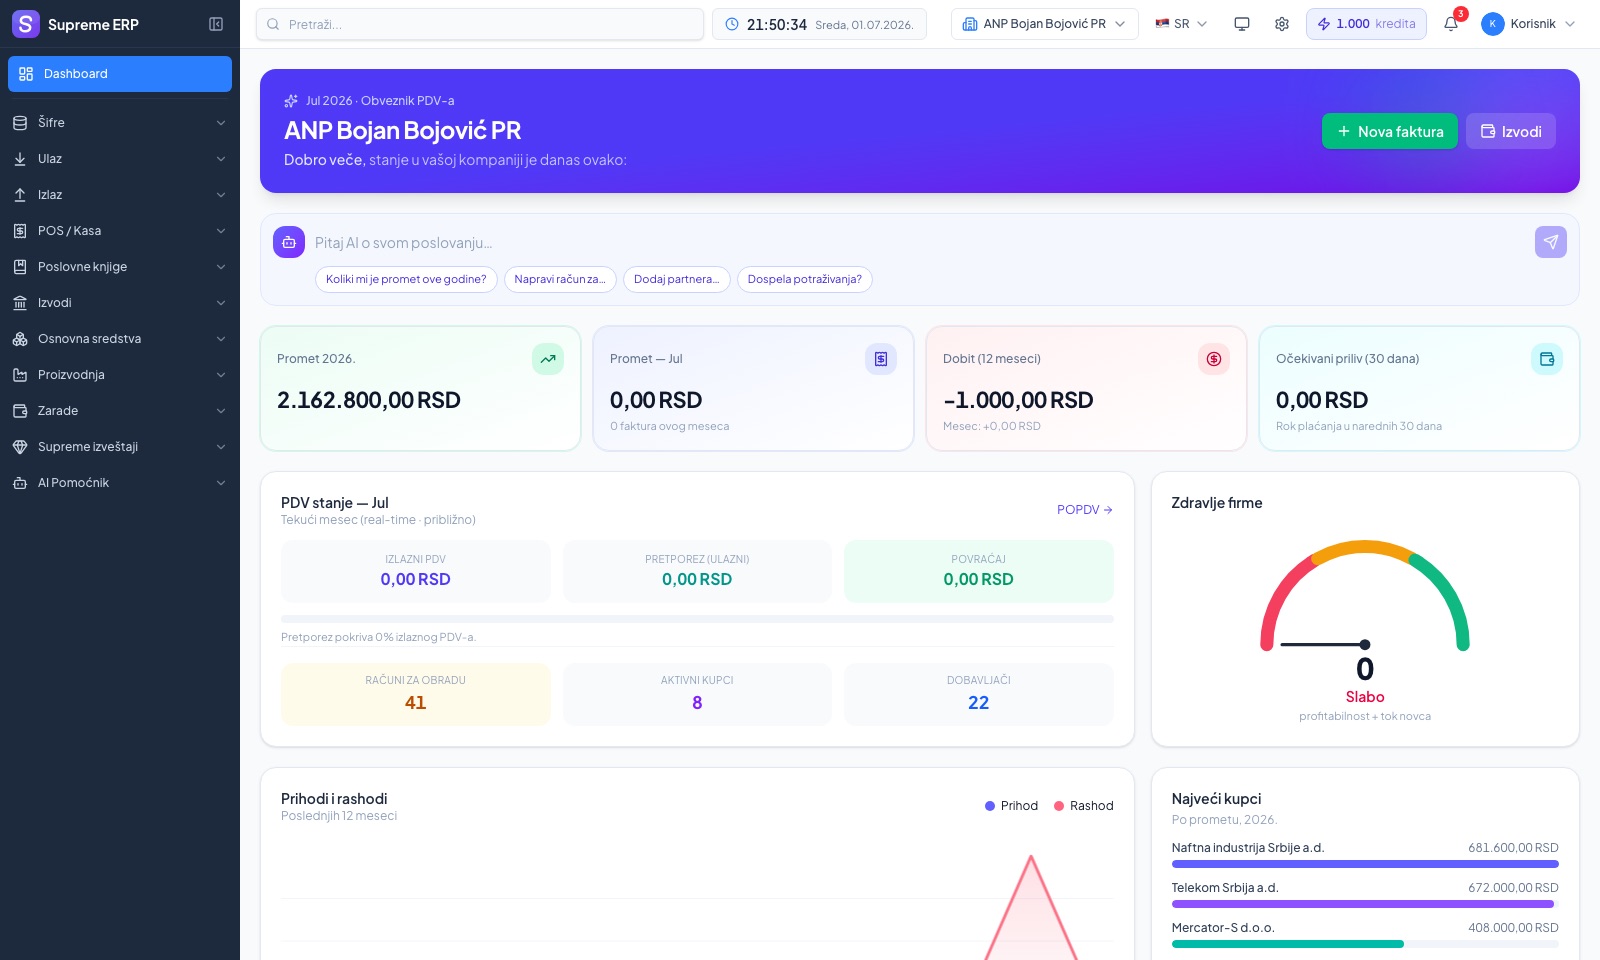The height and width of the screenshot is (960, 1600).
Task: Open settings via the gear icon
Action: pyautogui.click(x=1282, y=24)
